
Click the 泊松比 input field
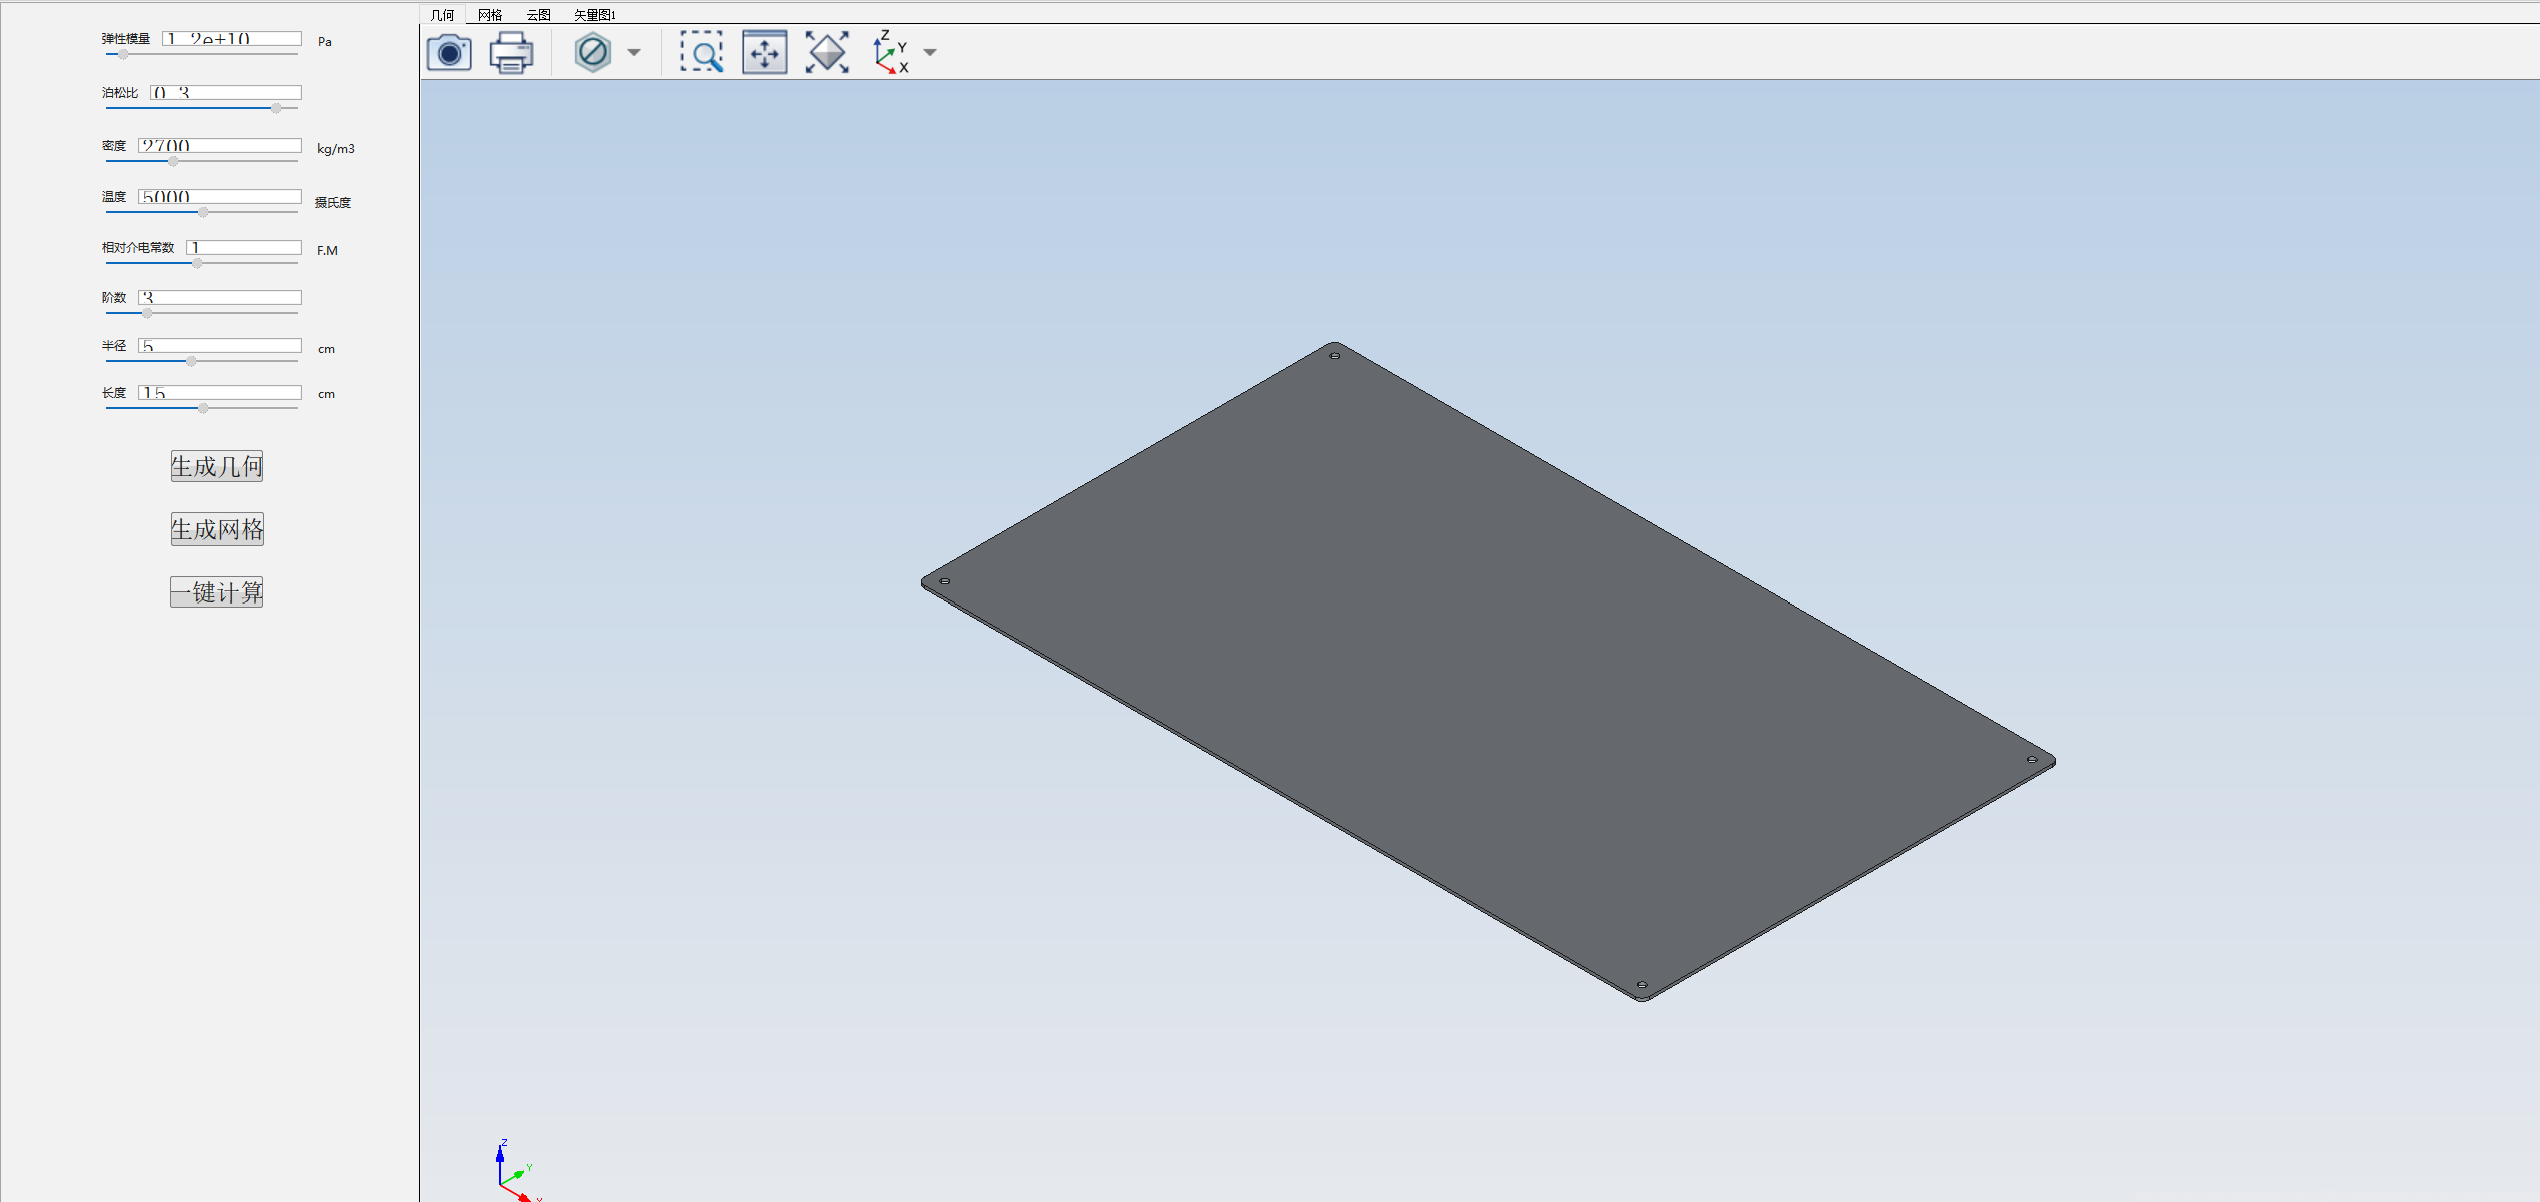226,92
